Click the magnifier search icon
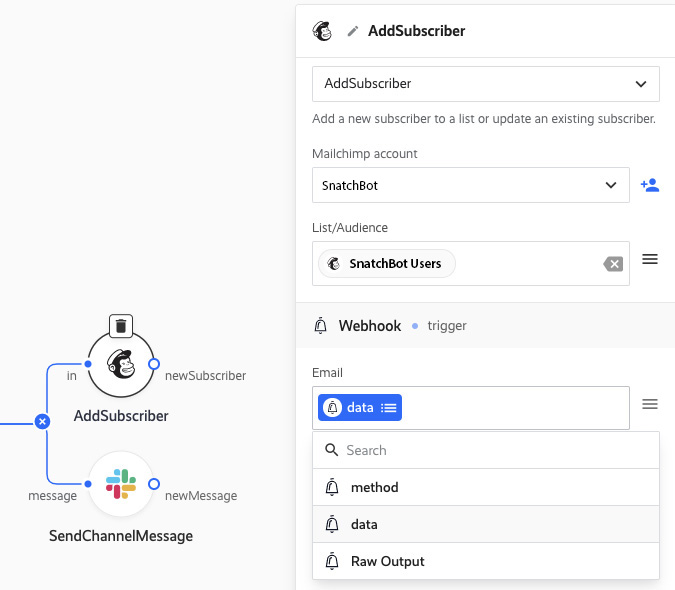 pyautogui.click(x=331, y=450)
